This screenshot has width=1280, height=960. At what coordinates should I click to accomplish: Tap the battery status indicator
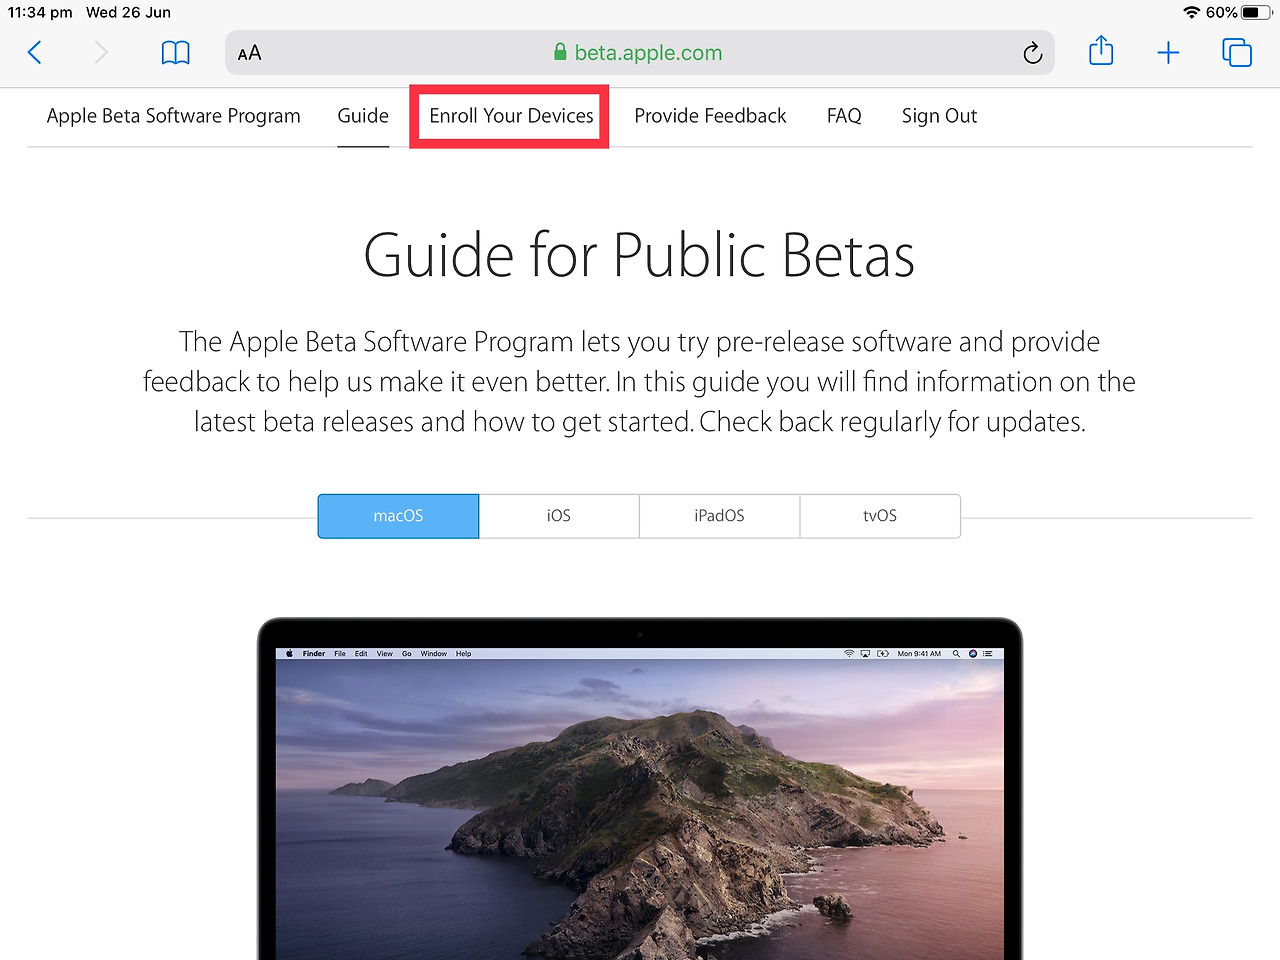(x=1256, y=12)
